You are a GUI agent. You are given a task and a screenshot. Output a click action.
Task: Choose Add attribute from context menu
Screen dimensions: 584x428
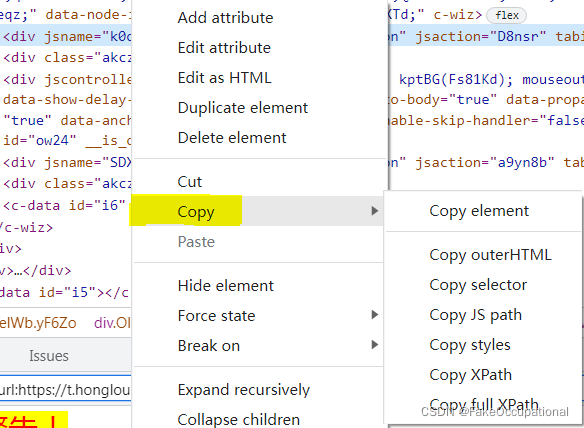point(225,18)
